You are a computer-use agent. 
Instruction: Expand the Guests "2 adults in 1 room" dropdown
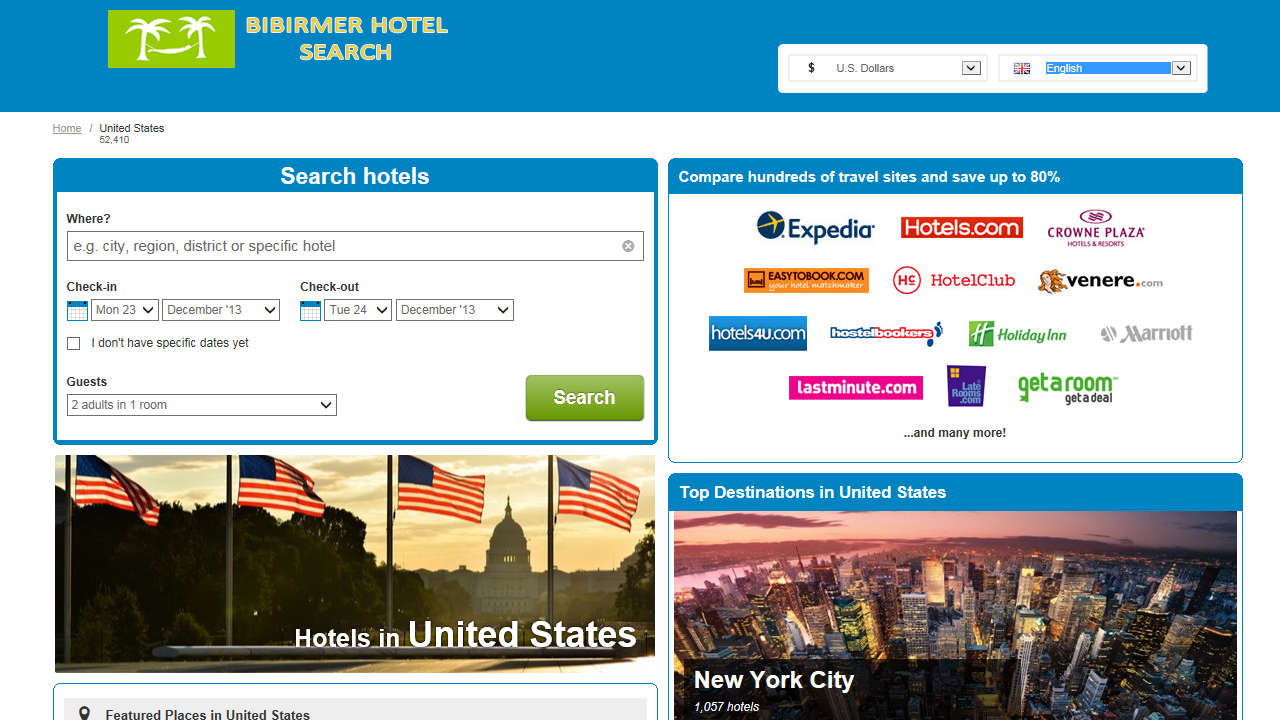point(202,405)
